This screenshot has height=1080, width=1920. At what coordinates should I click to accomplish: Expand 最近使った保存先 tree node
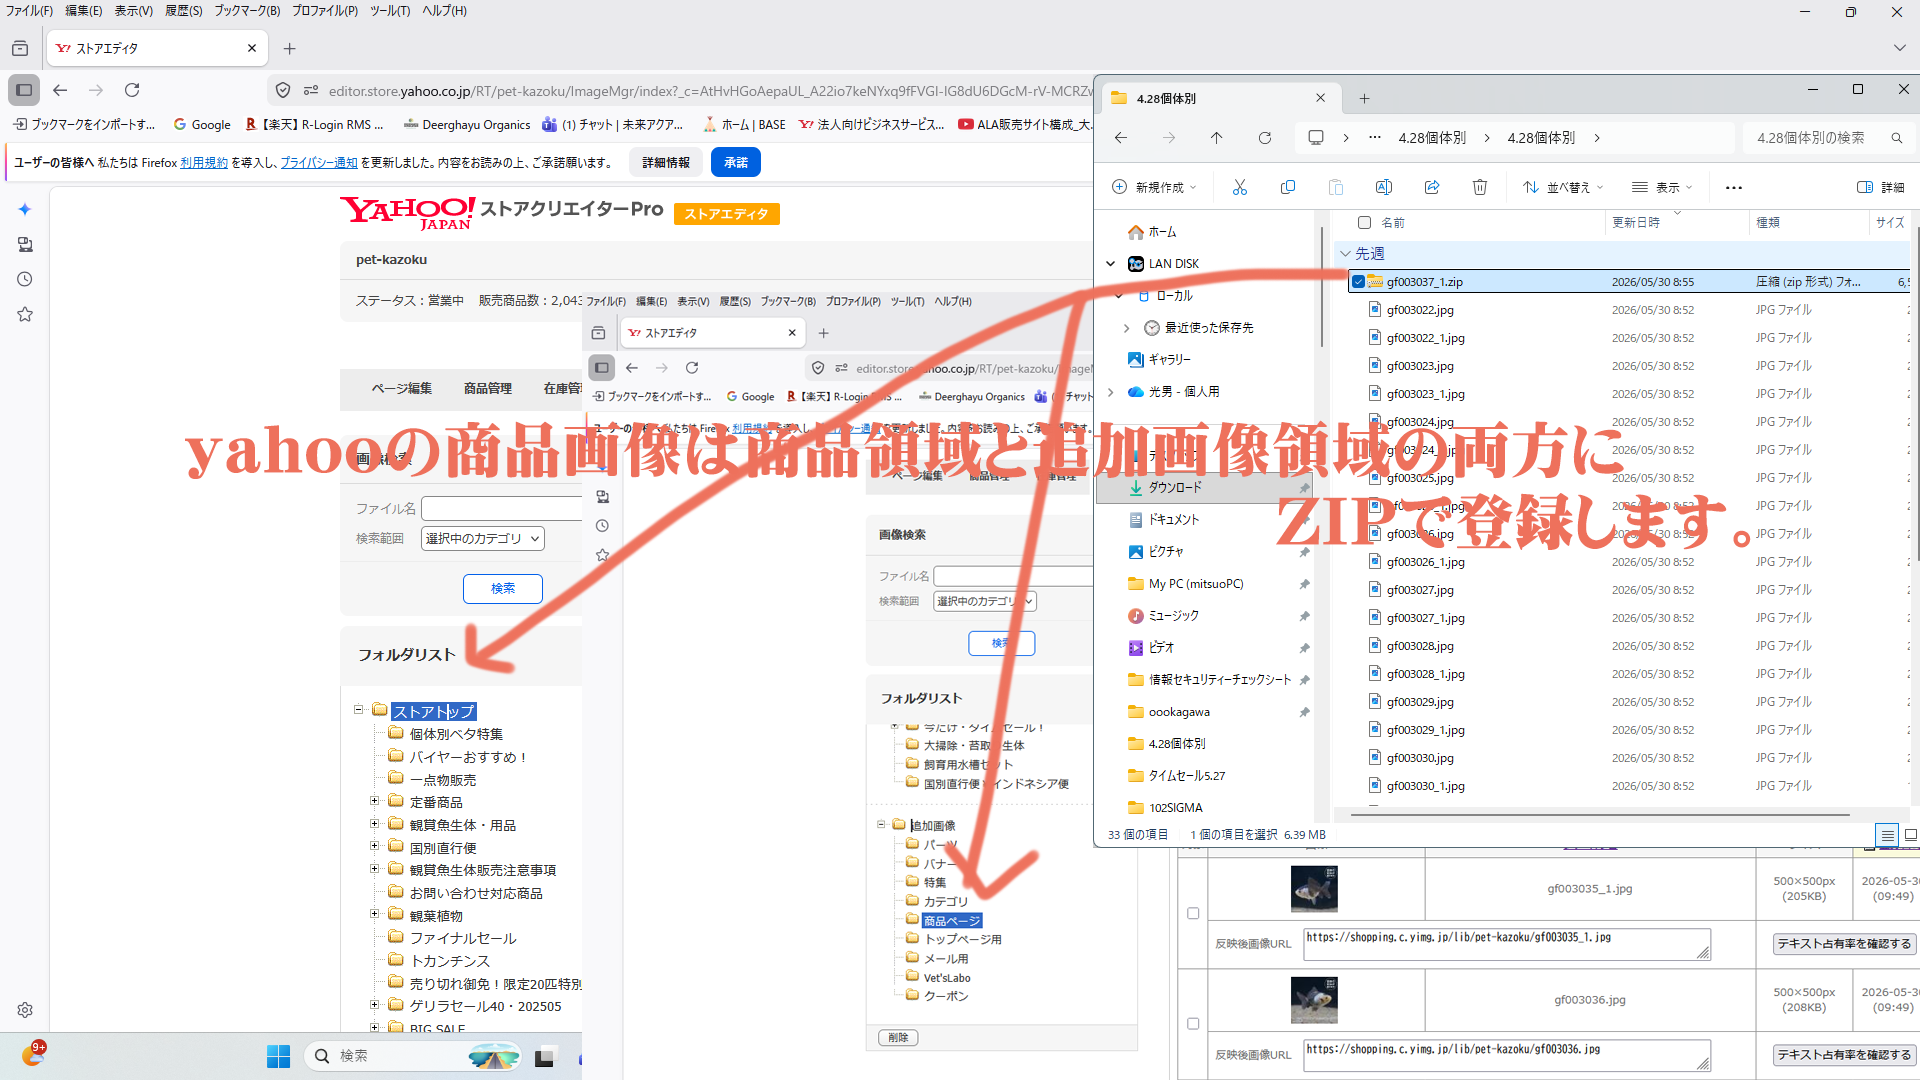coord(1126,328)
